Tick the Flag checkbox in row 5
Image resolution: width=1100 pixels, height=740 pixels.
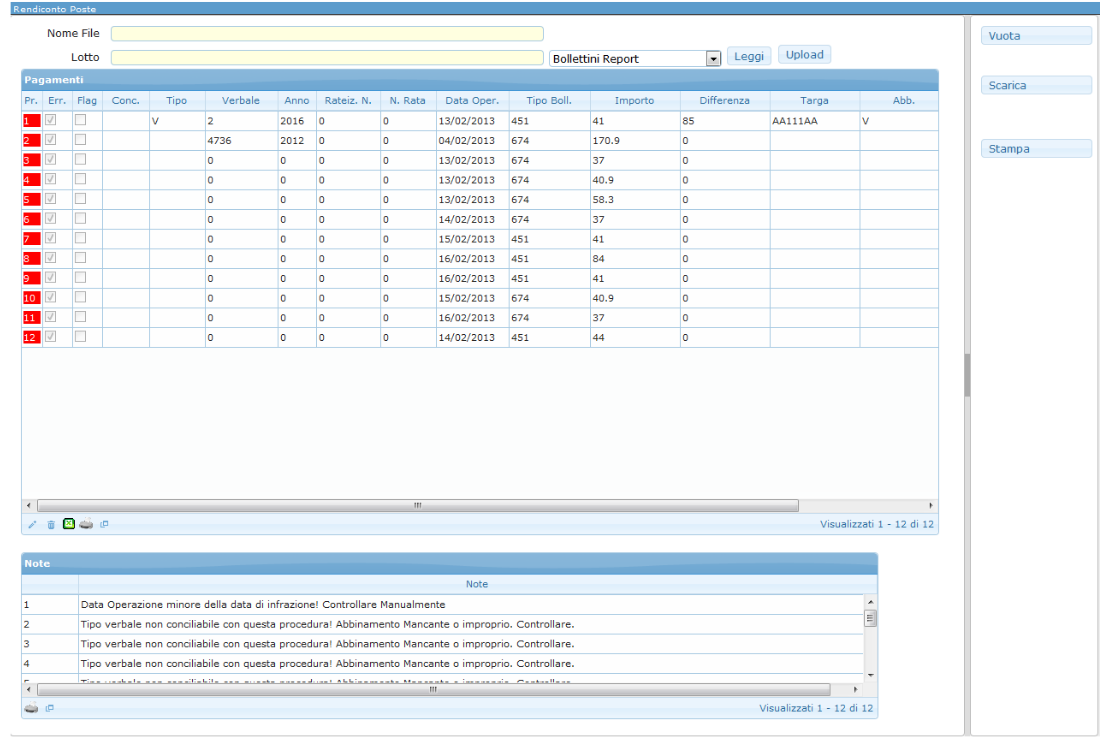tap(81, 199)
